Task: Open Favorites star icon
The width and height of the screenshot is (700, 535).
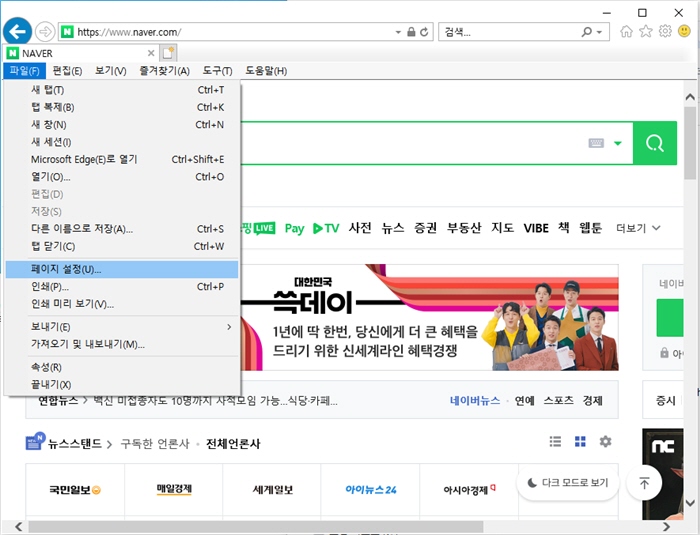Action: 646,31
